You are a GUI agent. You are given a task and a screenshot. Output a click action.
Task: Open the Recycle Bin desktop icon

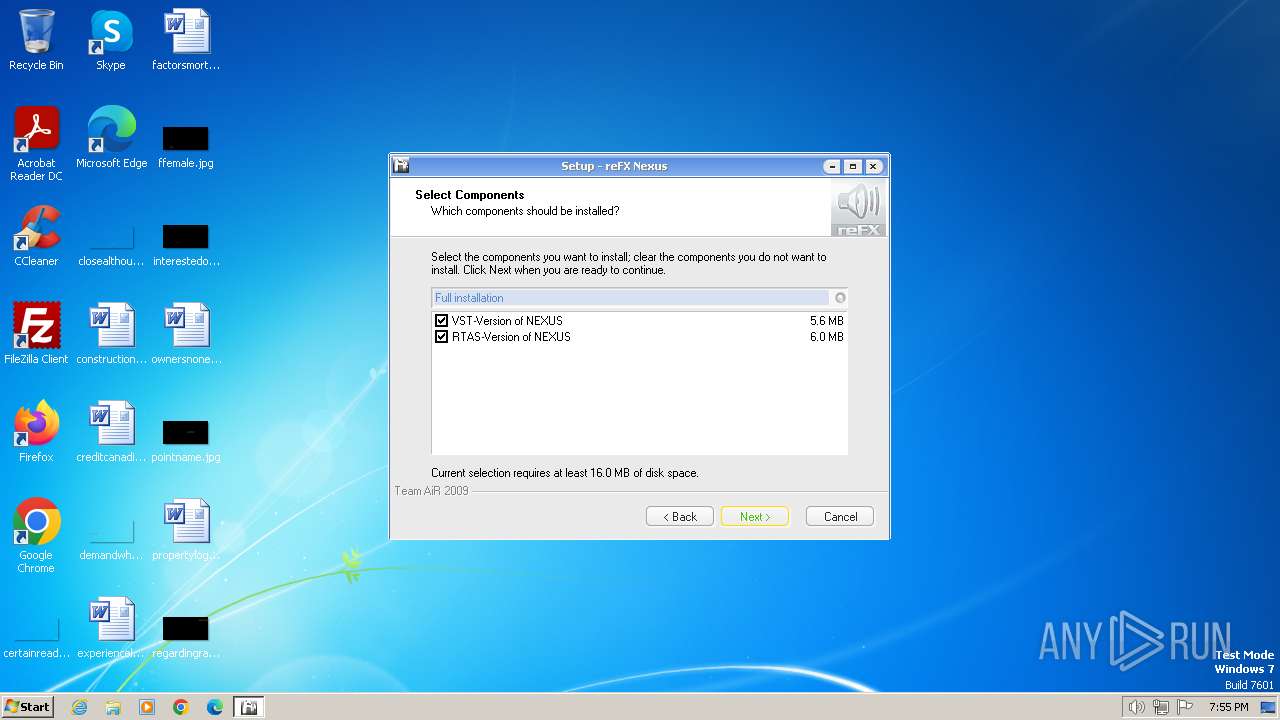click(x=36, y=40)
